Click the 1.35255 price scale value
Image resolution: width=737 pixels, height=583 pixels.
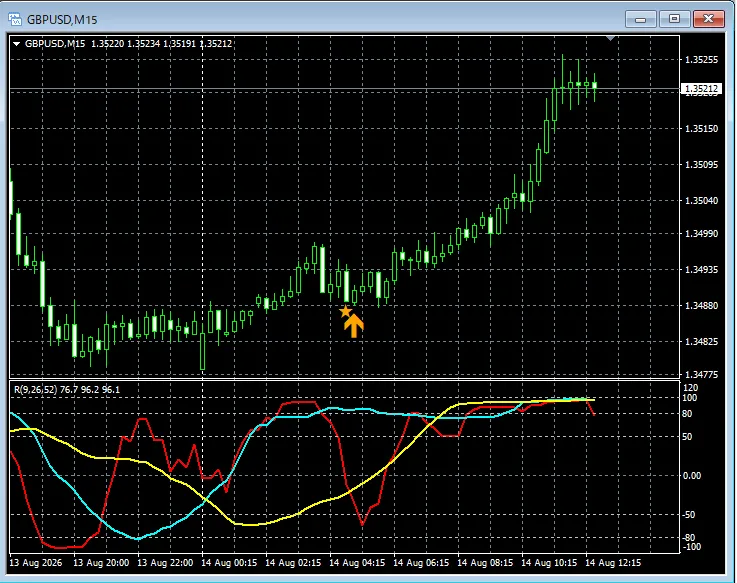click(x=701, y=59)
